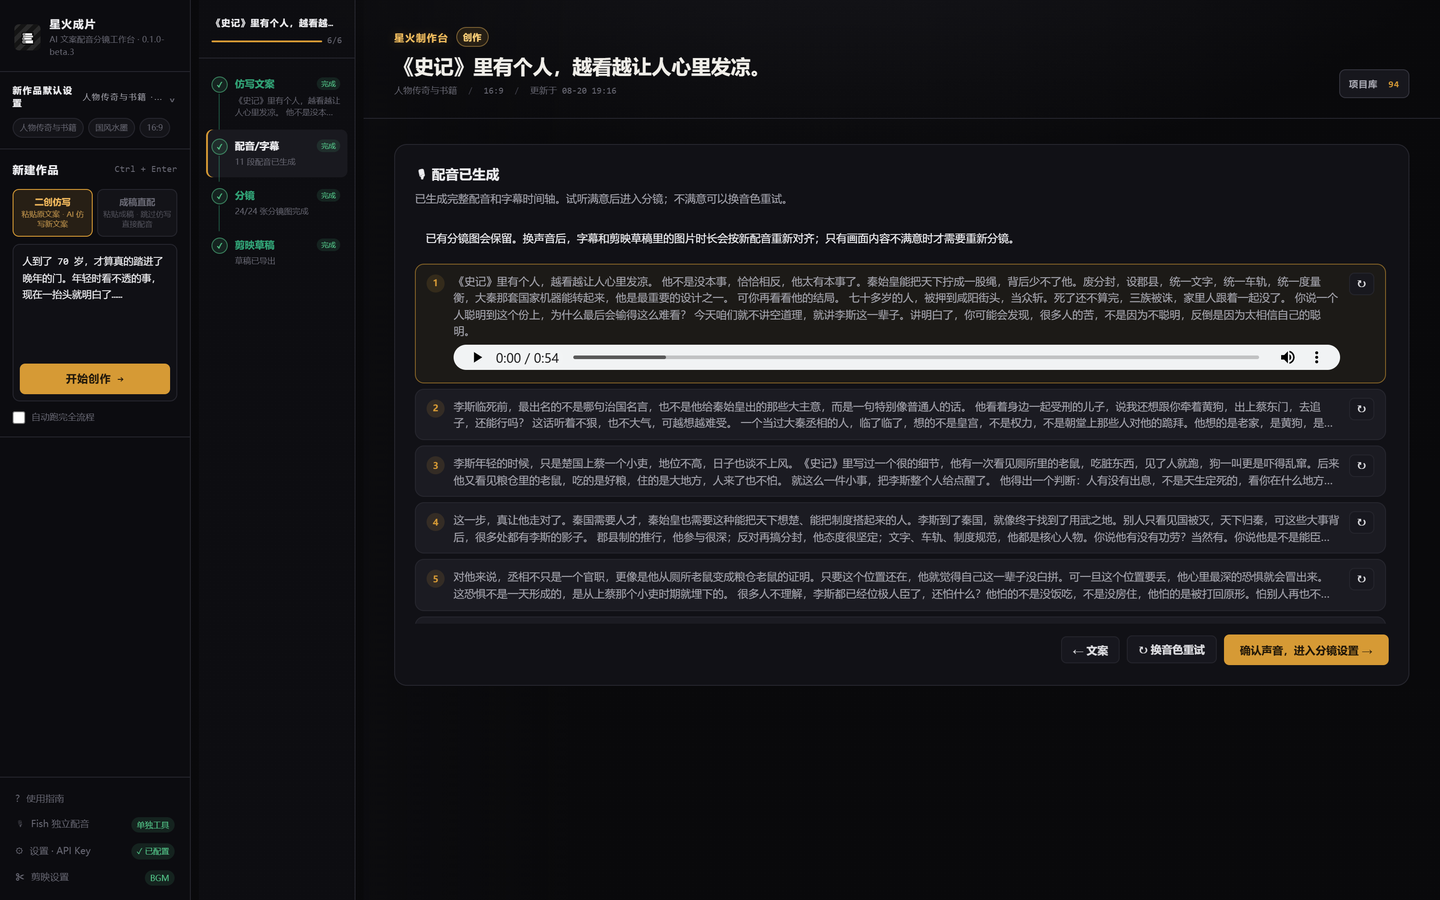The width and height of the screenshot is (1440, 900).
Task: Click the 创作 badge in the header
Action: pyautogui.click(x=472, y=38)
